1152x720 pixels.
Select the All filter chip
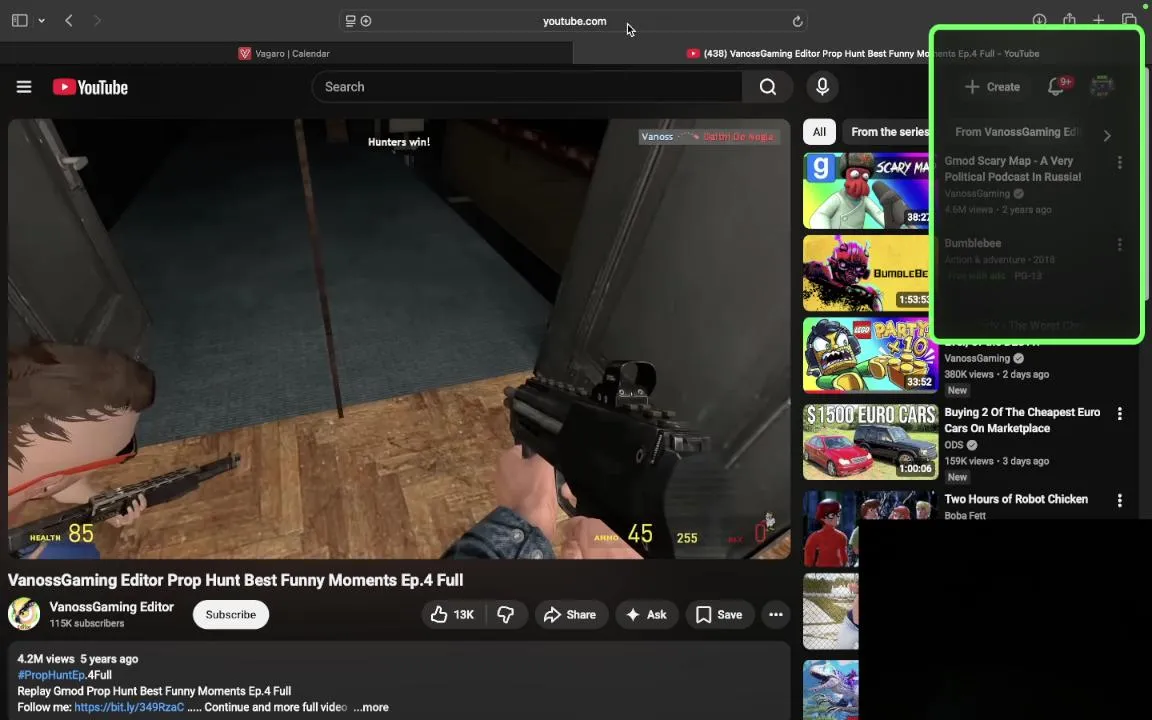(819, 132)
